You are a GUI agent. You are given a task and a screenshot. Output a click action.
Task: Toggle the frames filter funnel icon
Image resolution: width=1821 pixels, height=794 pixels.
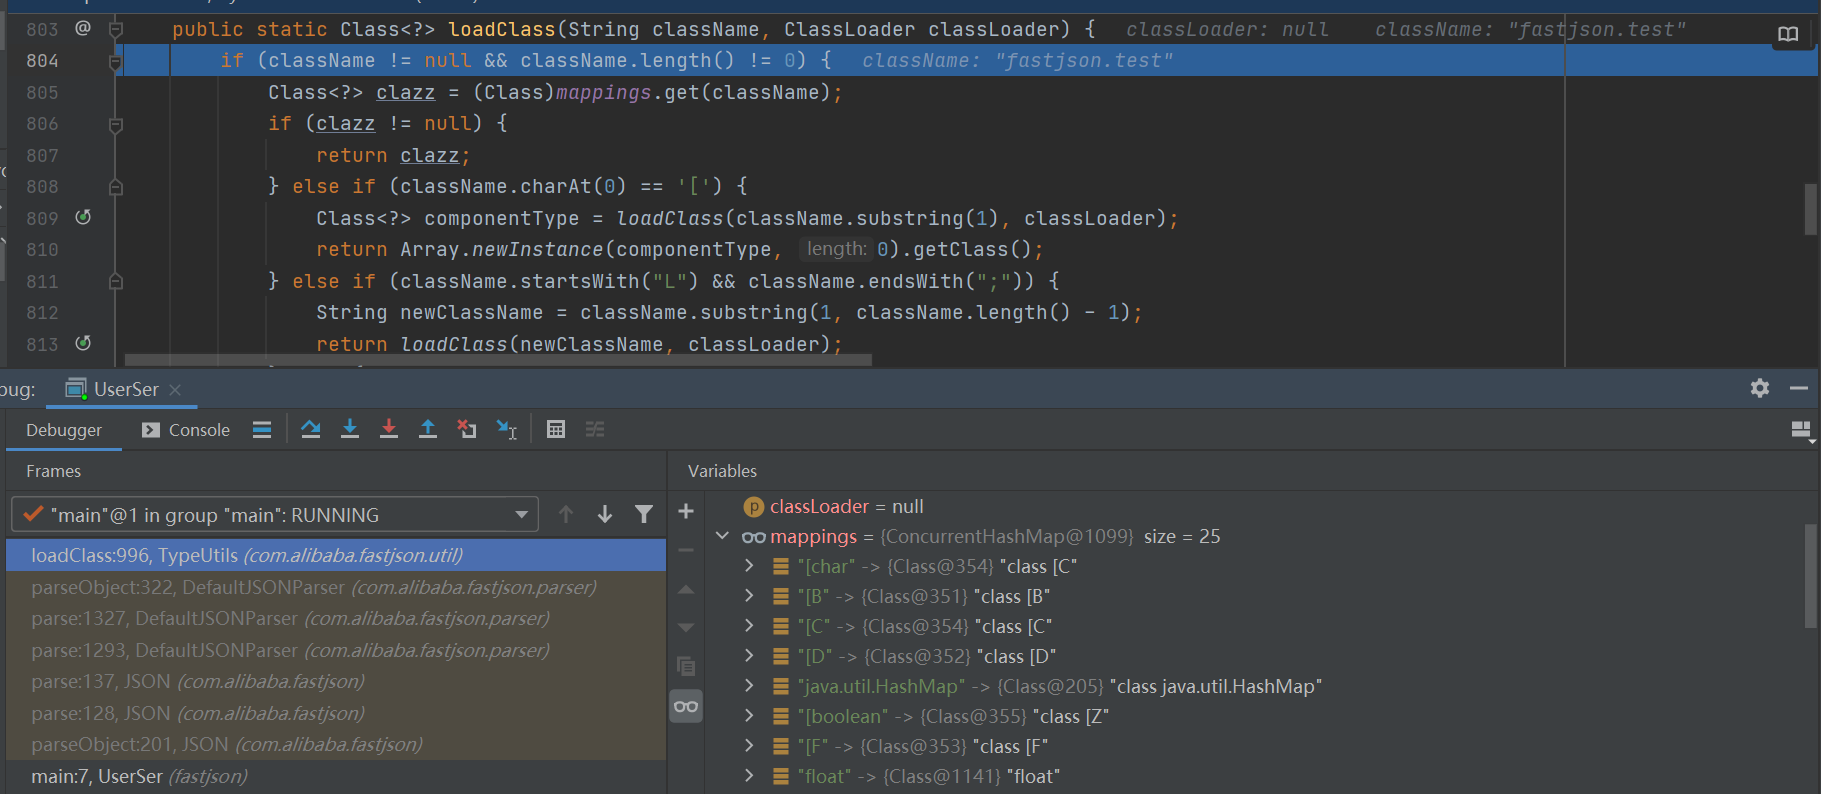point(644,514)
